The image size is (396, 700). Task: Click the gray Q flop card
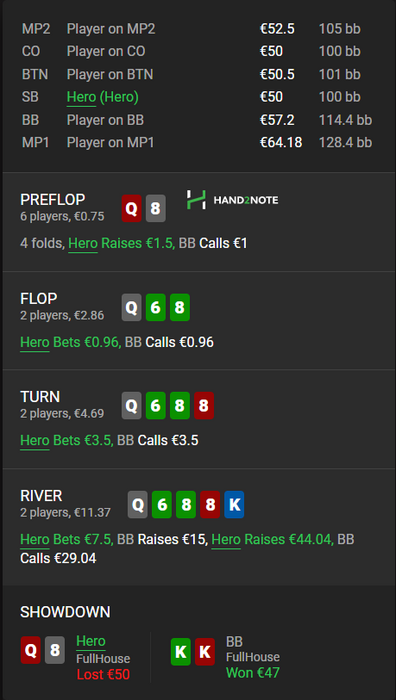tap(132, 307)
